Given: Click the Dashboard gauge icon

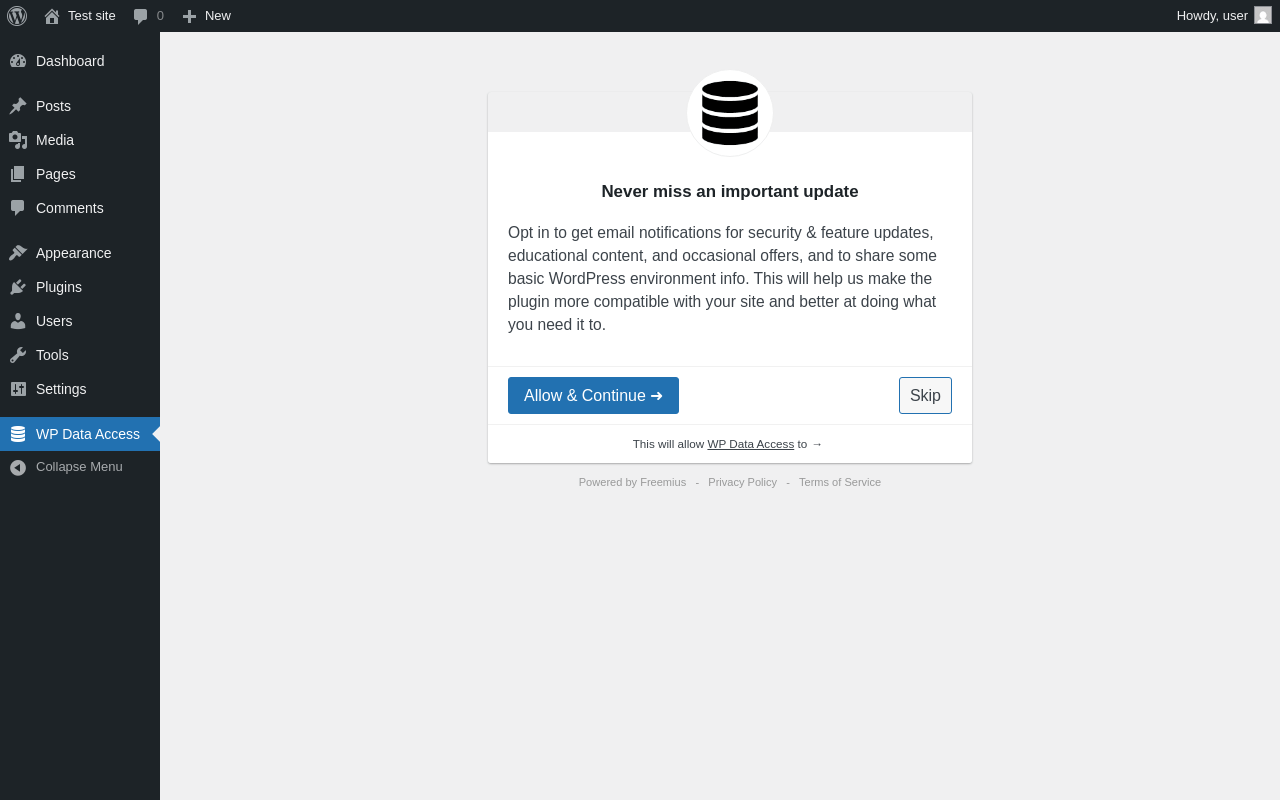Looking at the screenshot, I should click(x=18, y=61).
